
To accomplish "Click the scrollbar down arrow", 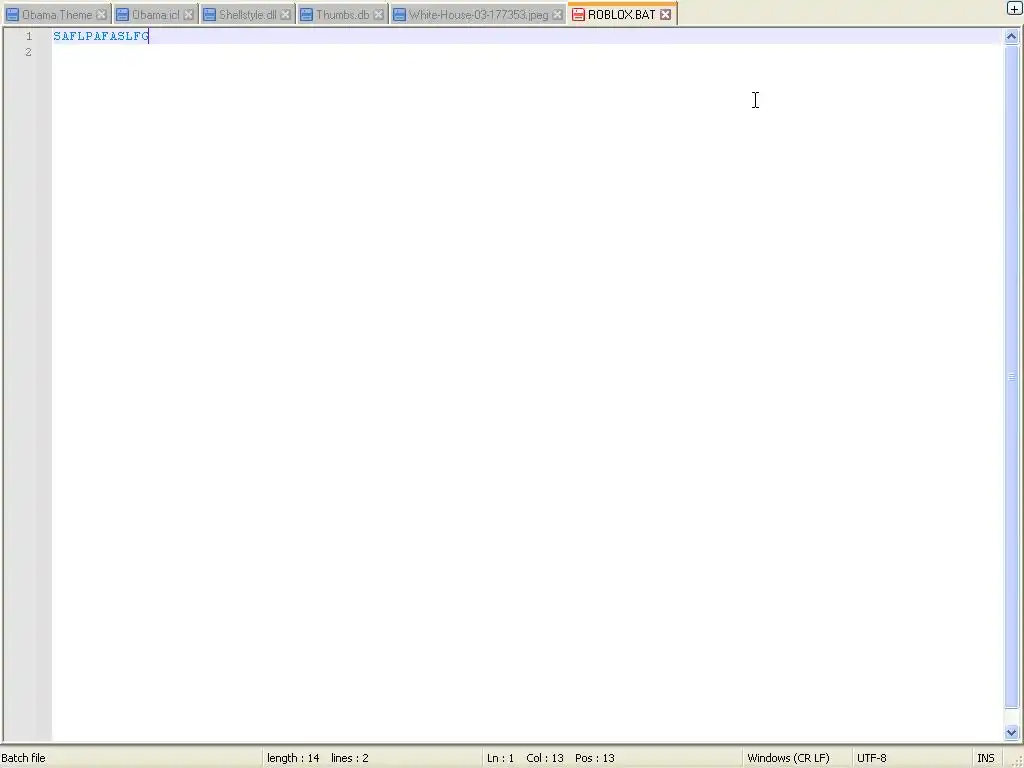I will coord(1012,733).
